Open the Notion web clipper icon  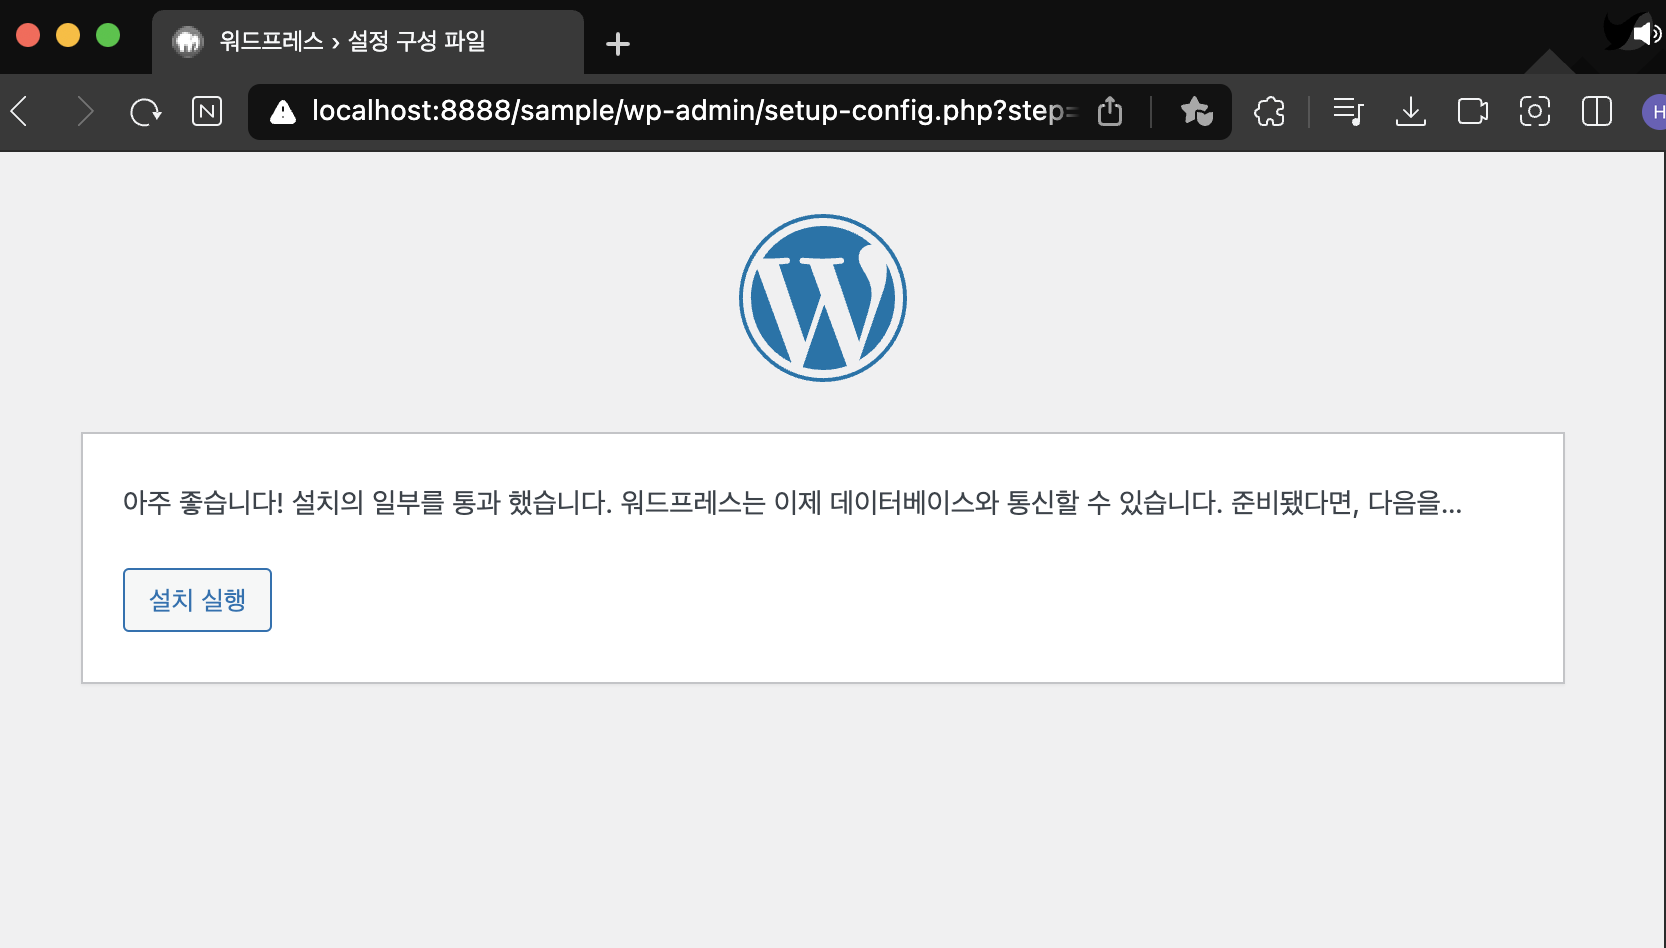207,111
